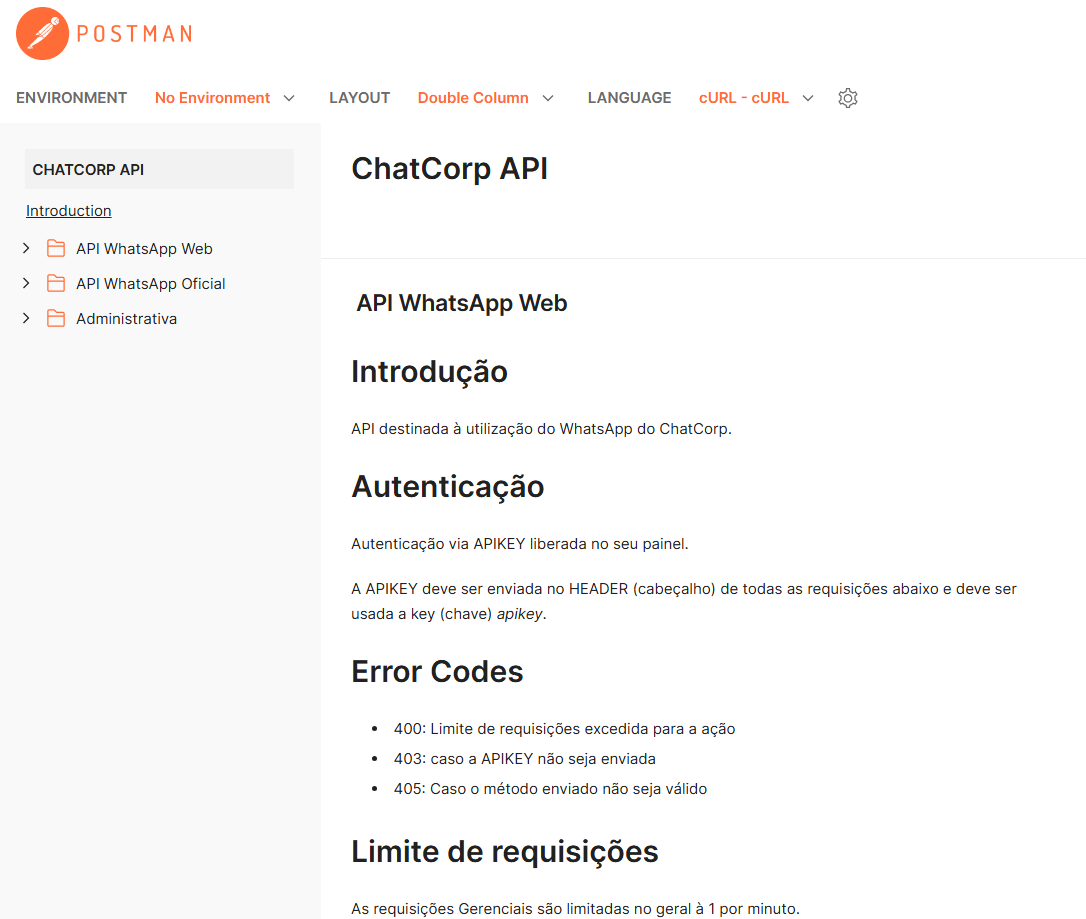The width and height of the screenshot is (1086, 919).
Task: Open the cURL - cURL language dropdown
Action: (x=756, y=98)
